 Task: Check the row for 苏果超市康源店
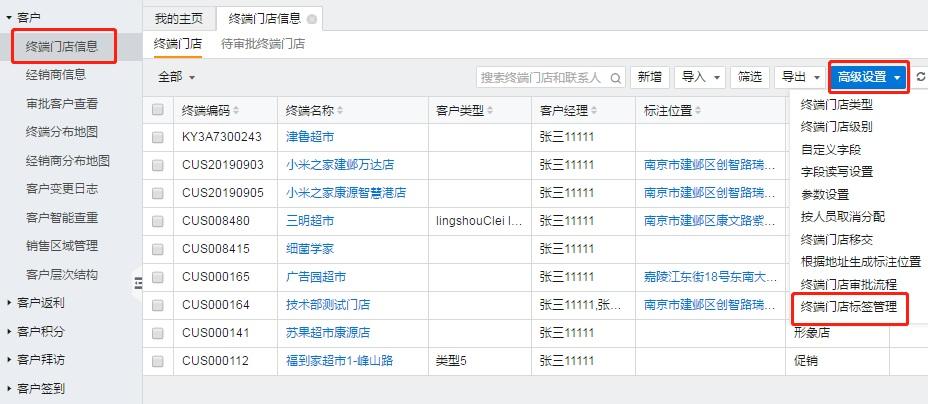point(157,333)
